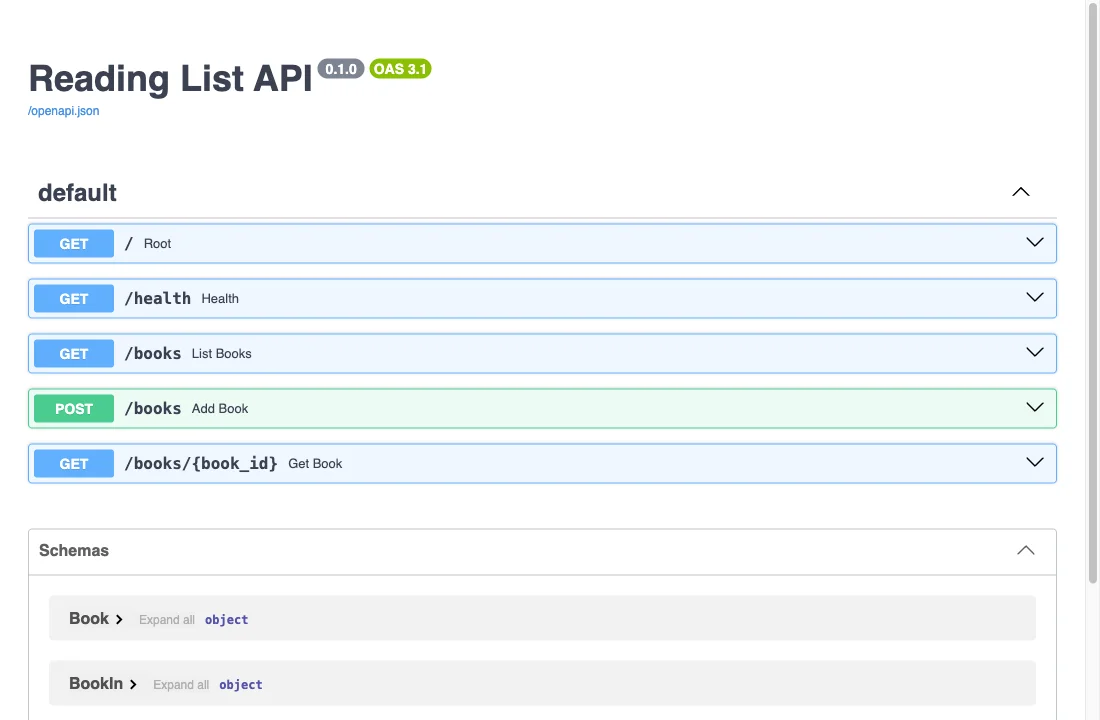The image size is (1100, 720).
Task: Click the Schemas heading text
Action: click(74, 550)
